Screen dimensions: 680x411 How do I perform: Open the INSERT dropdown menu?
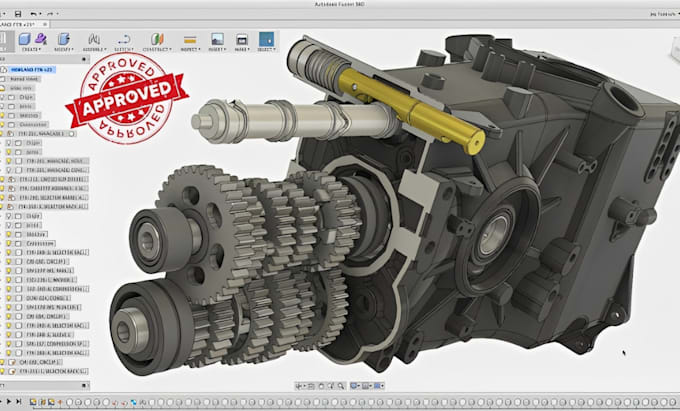217,49
